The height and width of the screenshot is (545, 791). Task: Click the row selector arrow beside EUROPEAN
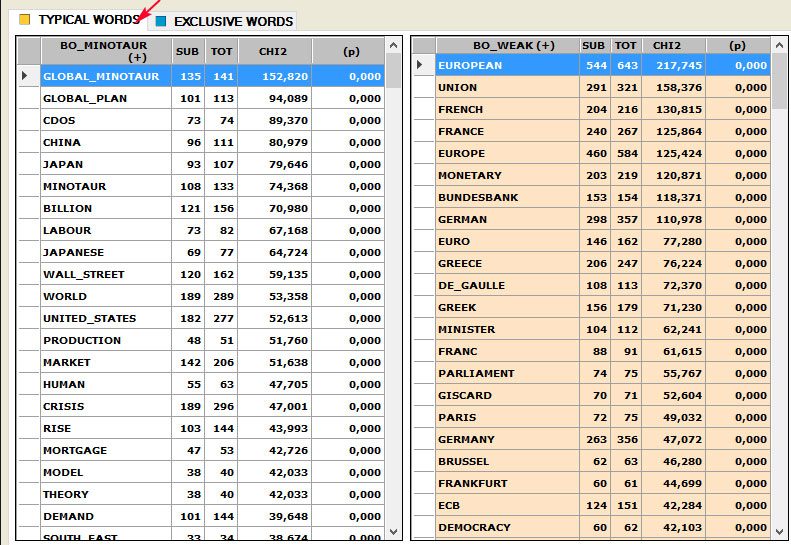[419, 65]
